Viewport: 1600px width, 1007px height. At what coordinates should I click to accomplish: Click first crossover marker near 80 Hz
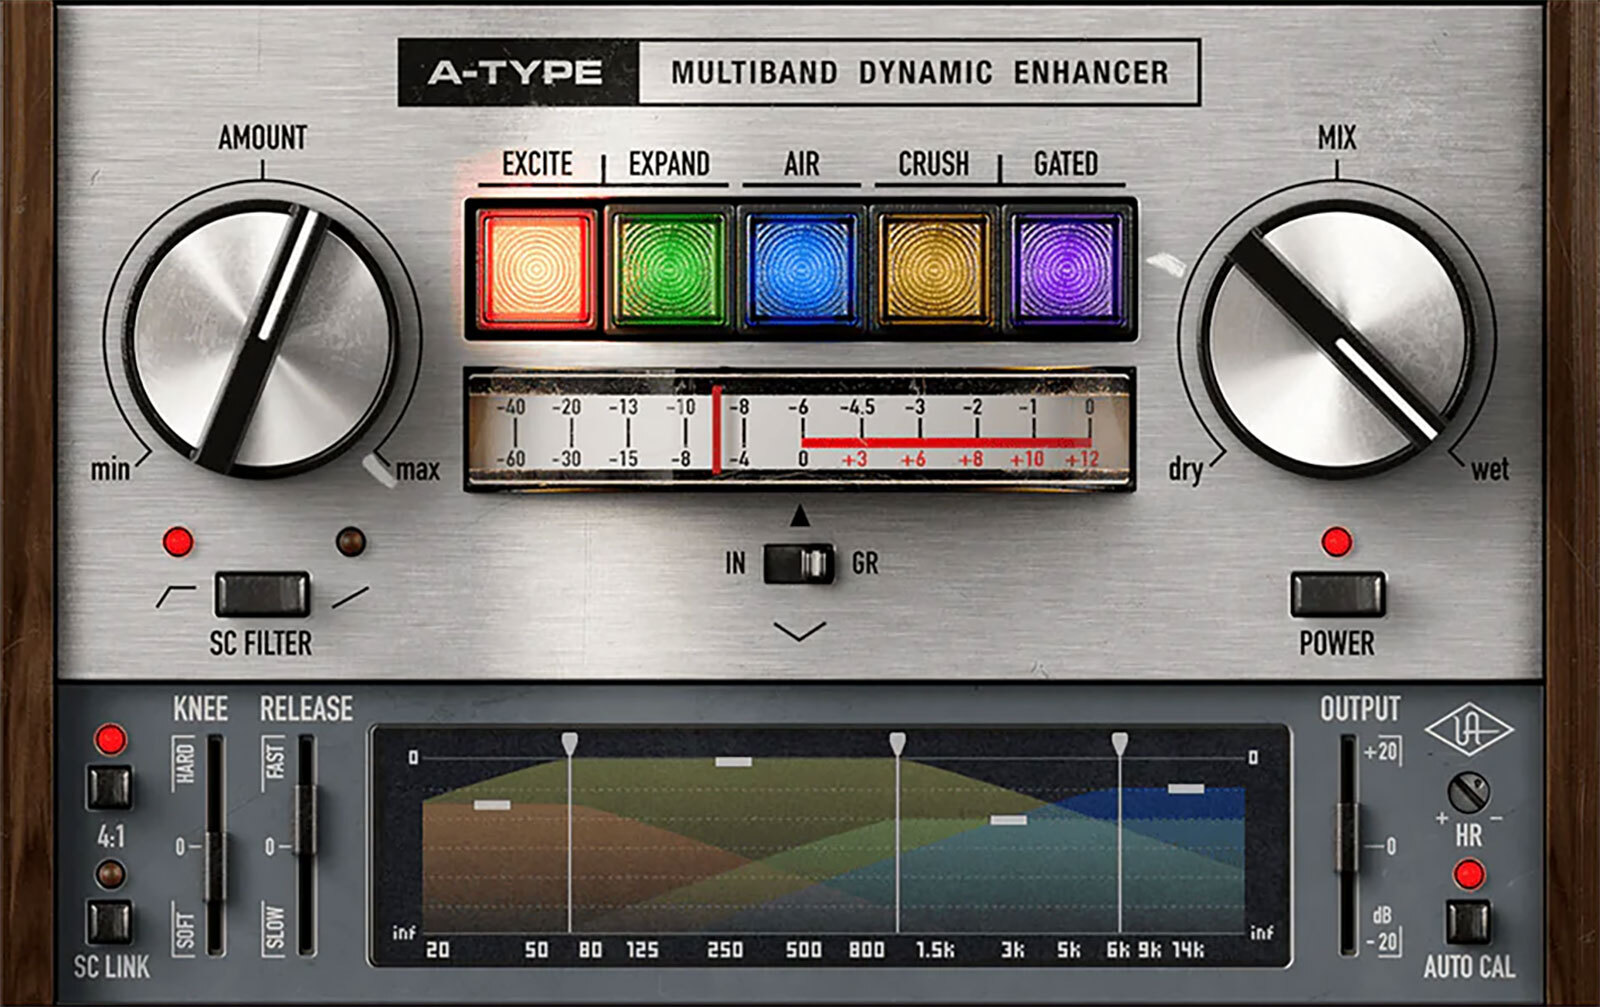click(569, 743)
